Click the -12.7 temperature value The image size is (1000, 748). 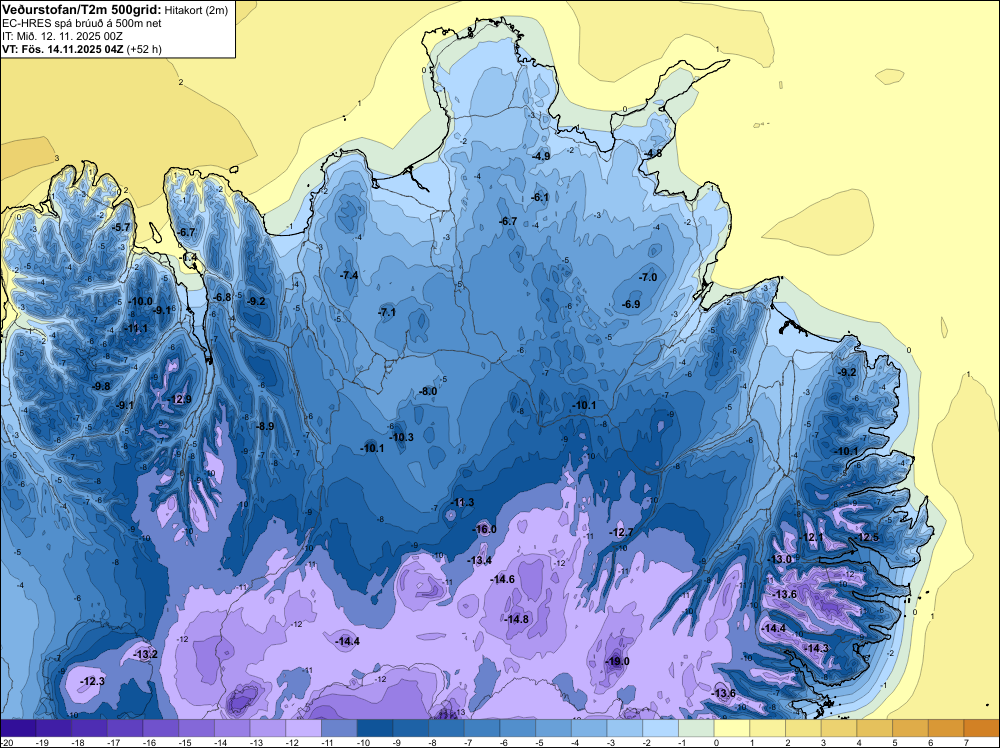(621, 532)
